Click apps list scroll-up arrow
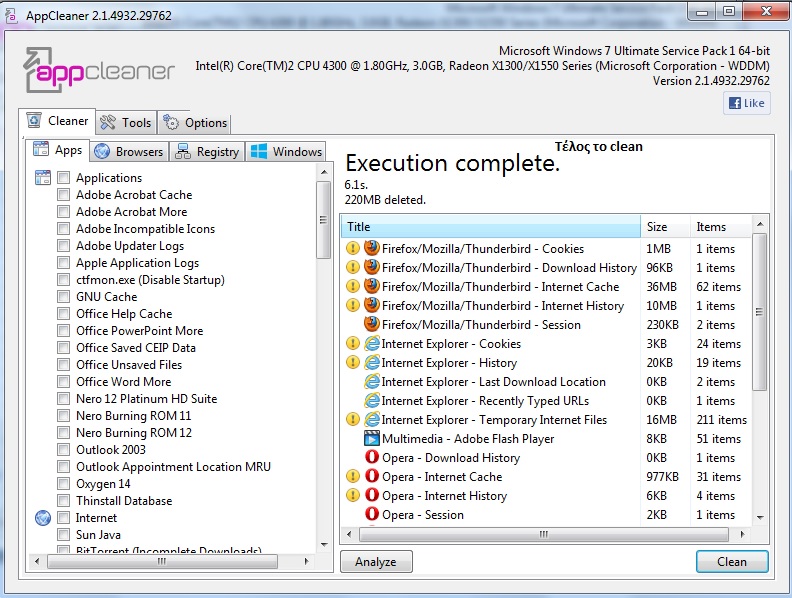This screenshot has height=598, width=792. pyautogui.click(x=324, y=172)
